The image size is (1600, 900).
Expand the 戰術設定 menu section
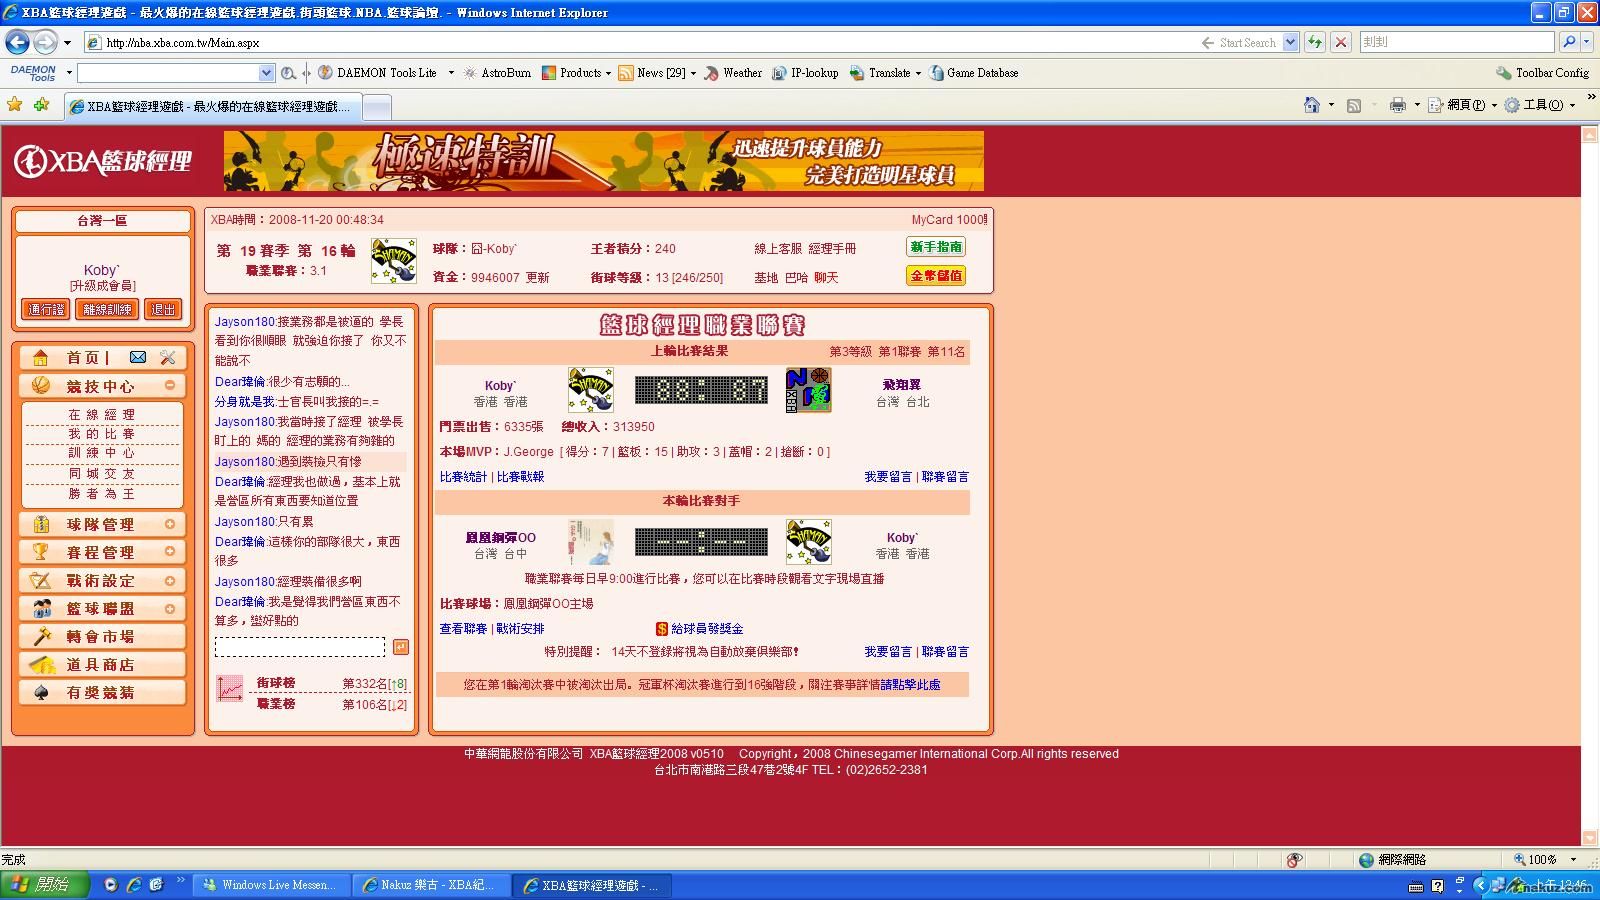(x=170, y=580)
